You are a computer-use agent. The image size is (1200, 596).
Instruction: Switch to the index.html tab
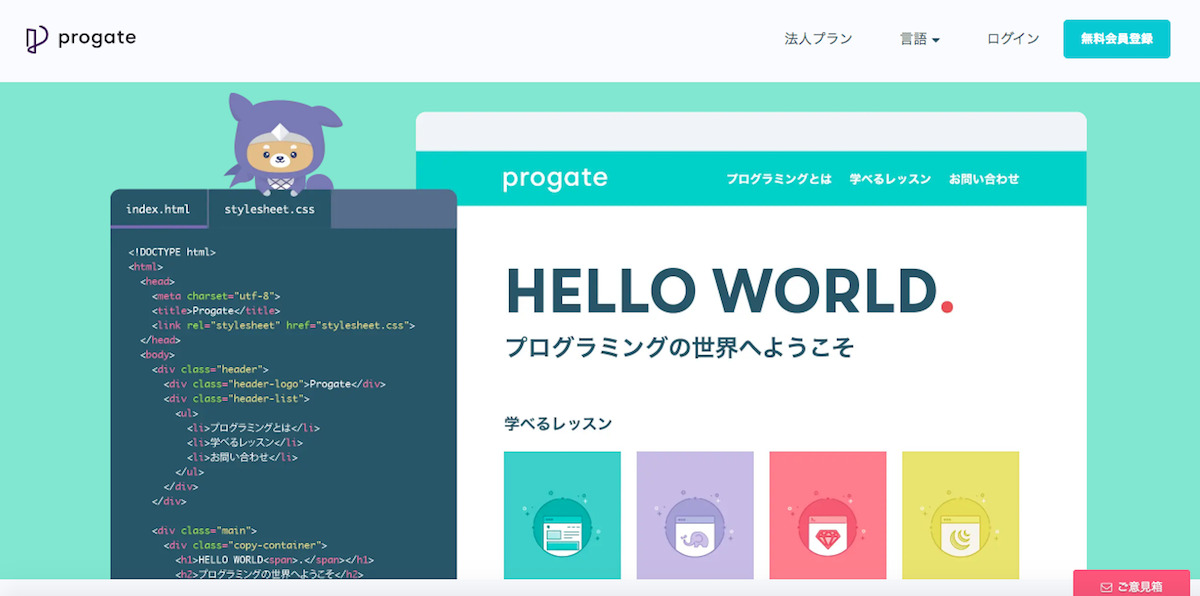(158, 209)
